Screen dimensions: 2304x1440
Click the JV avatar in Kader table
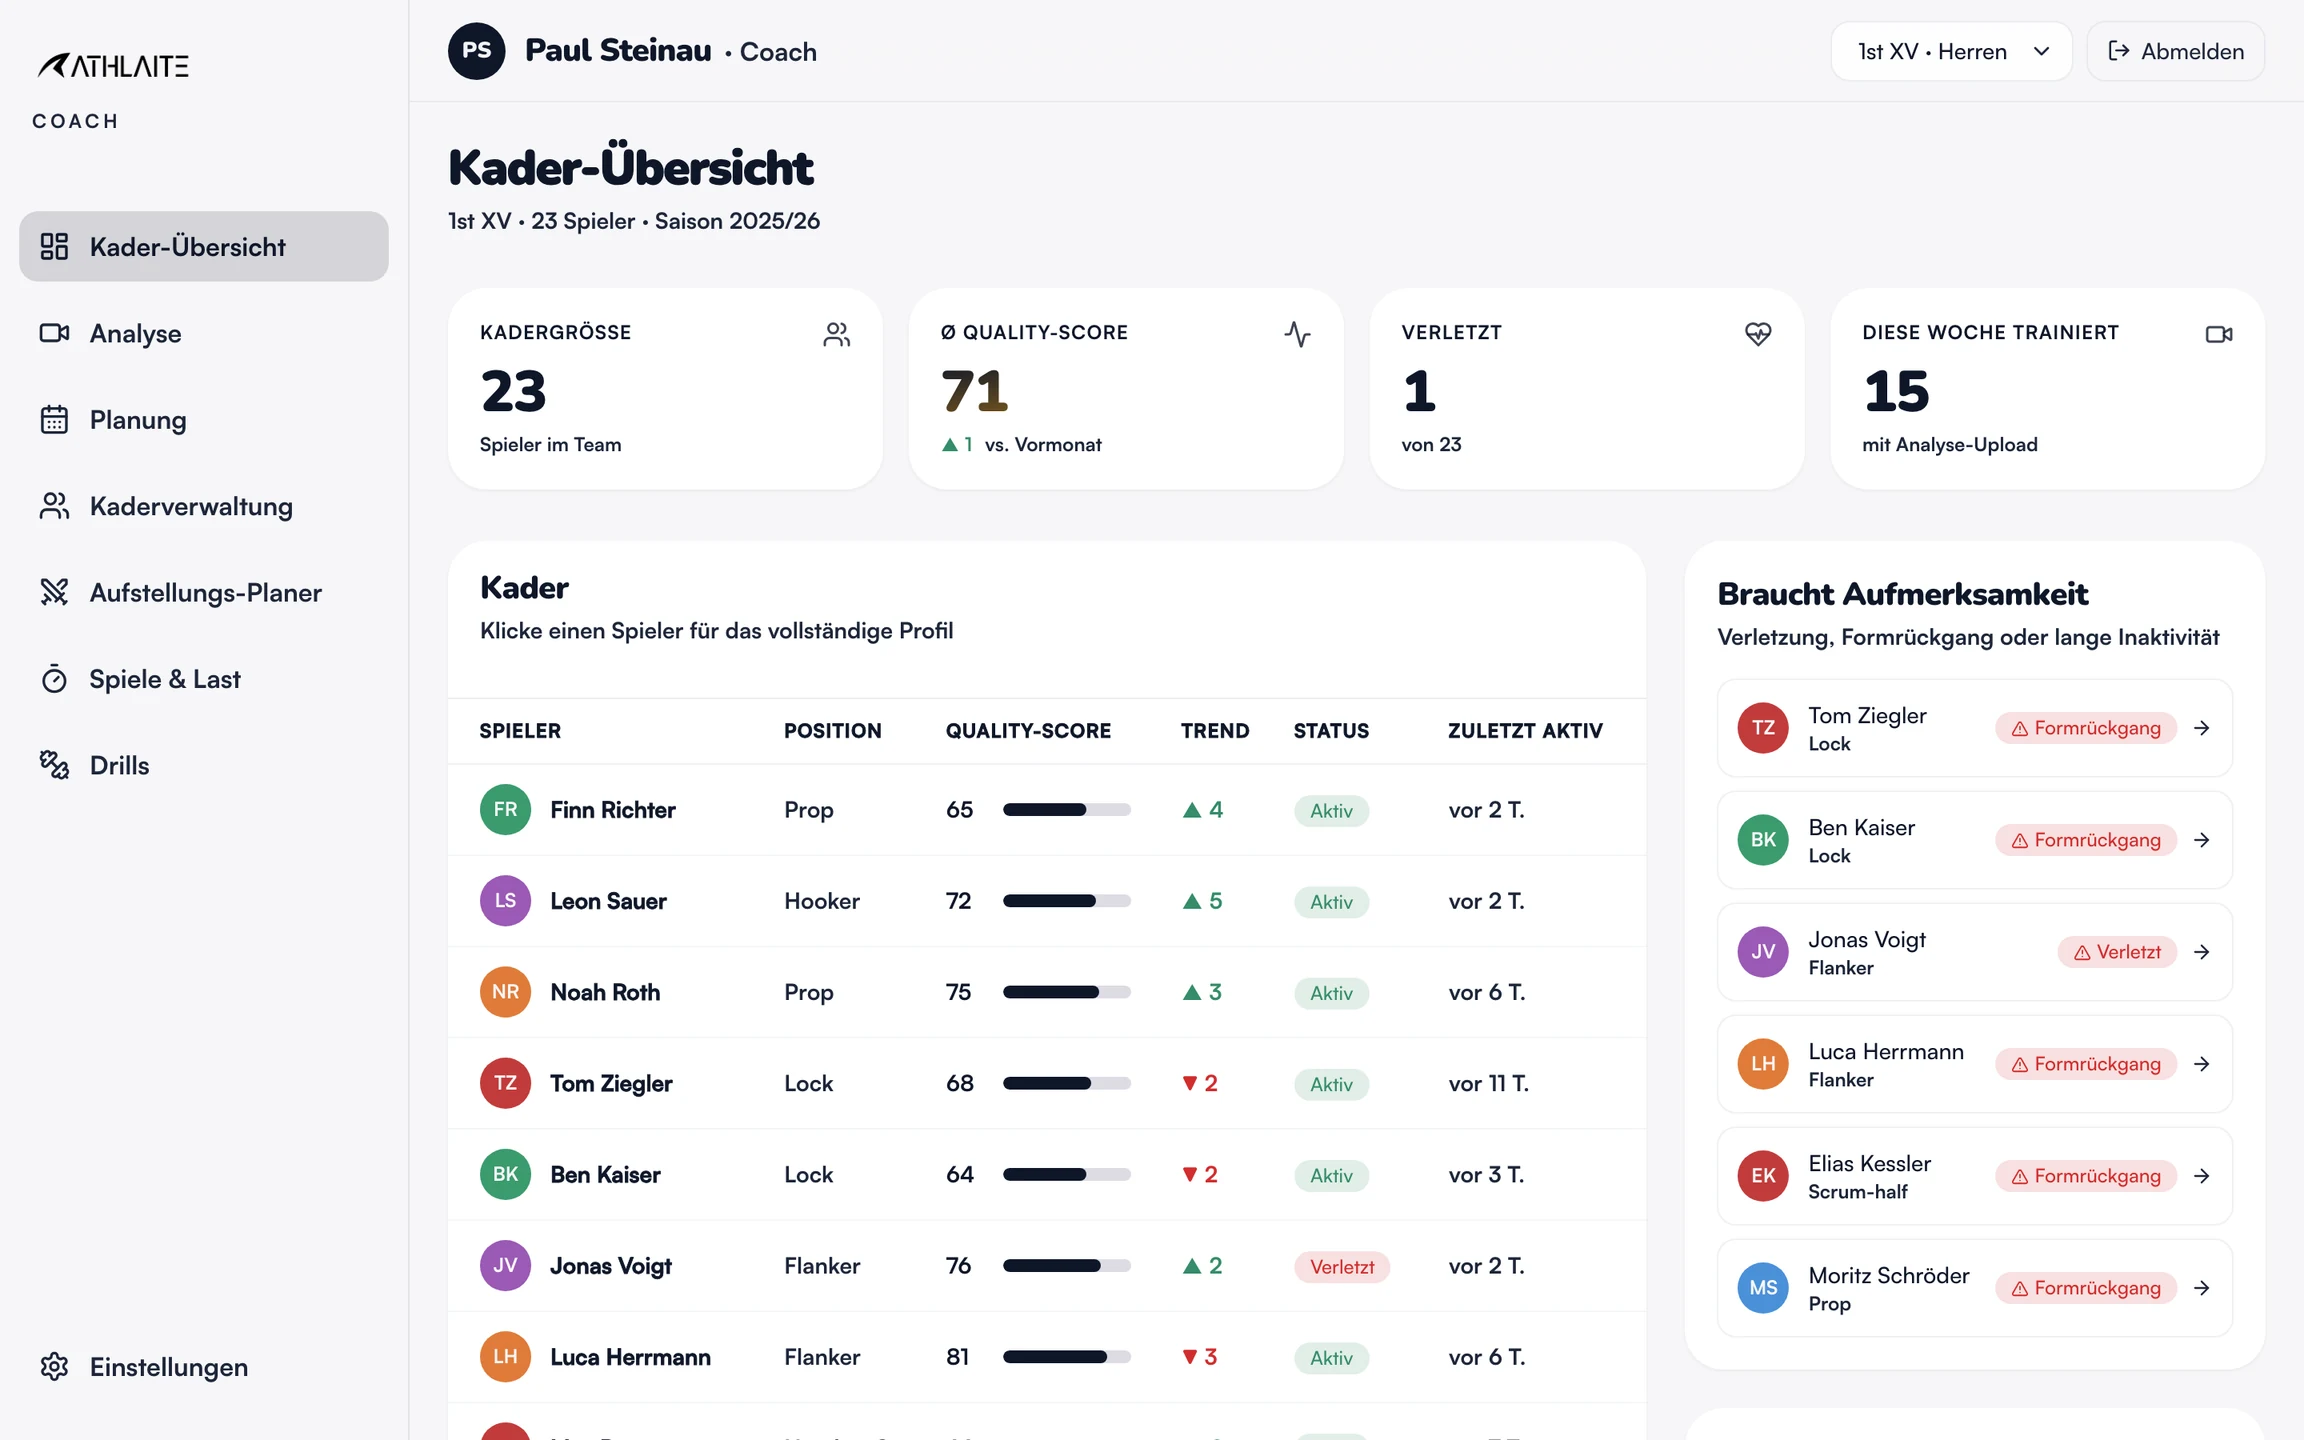click(505, 1266)
